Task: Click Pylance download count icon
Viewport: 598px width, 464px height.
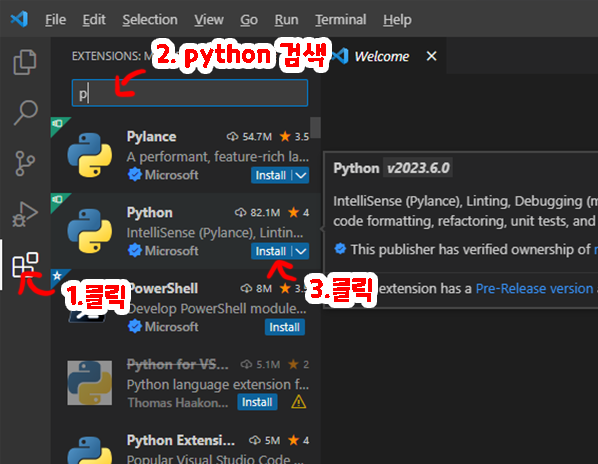Action: [232, 136]
